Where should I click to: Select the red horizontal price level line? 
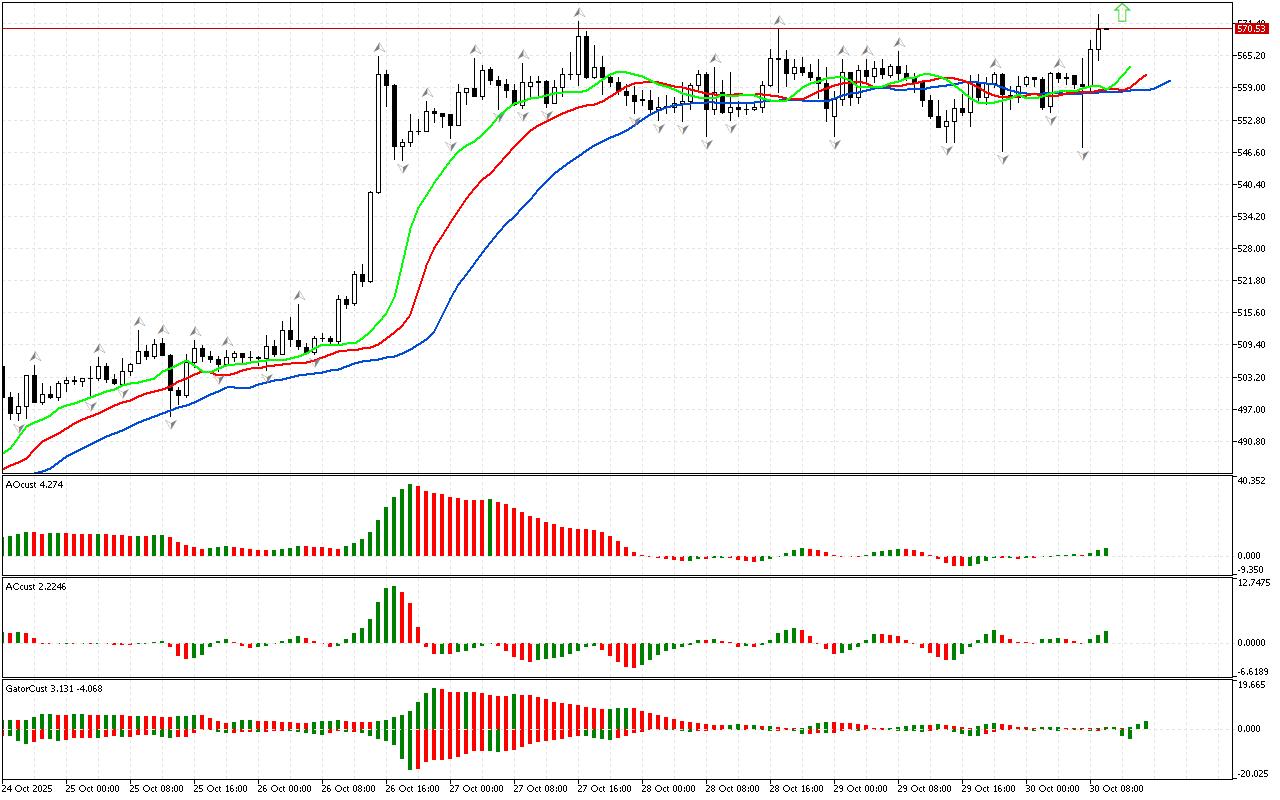point(600,29)
